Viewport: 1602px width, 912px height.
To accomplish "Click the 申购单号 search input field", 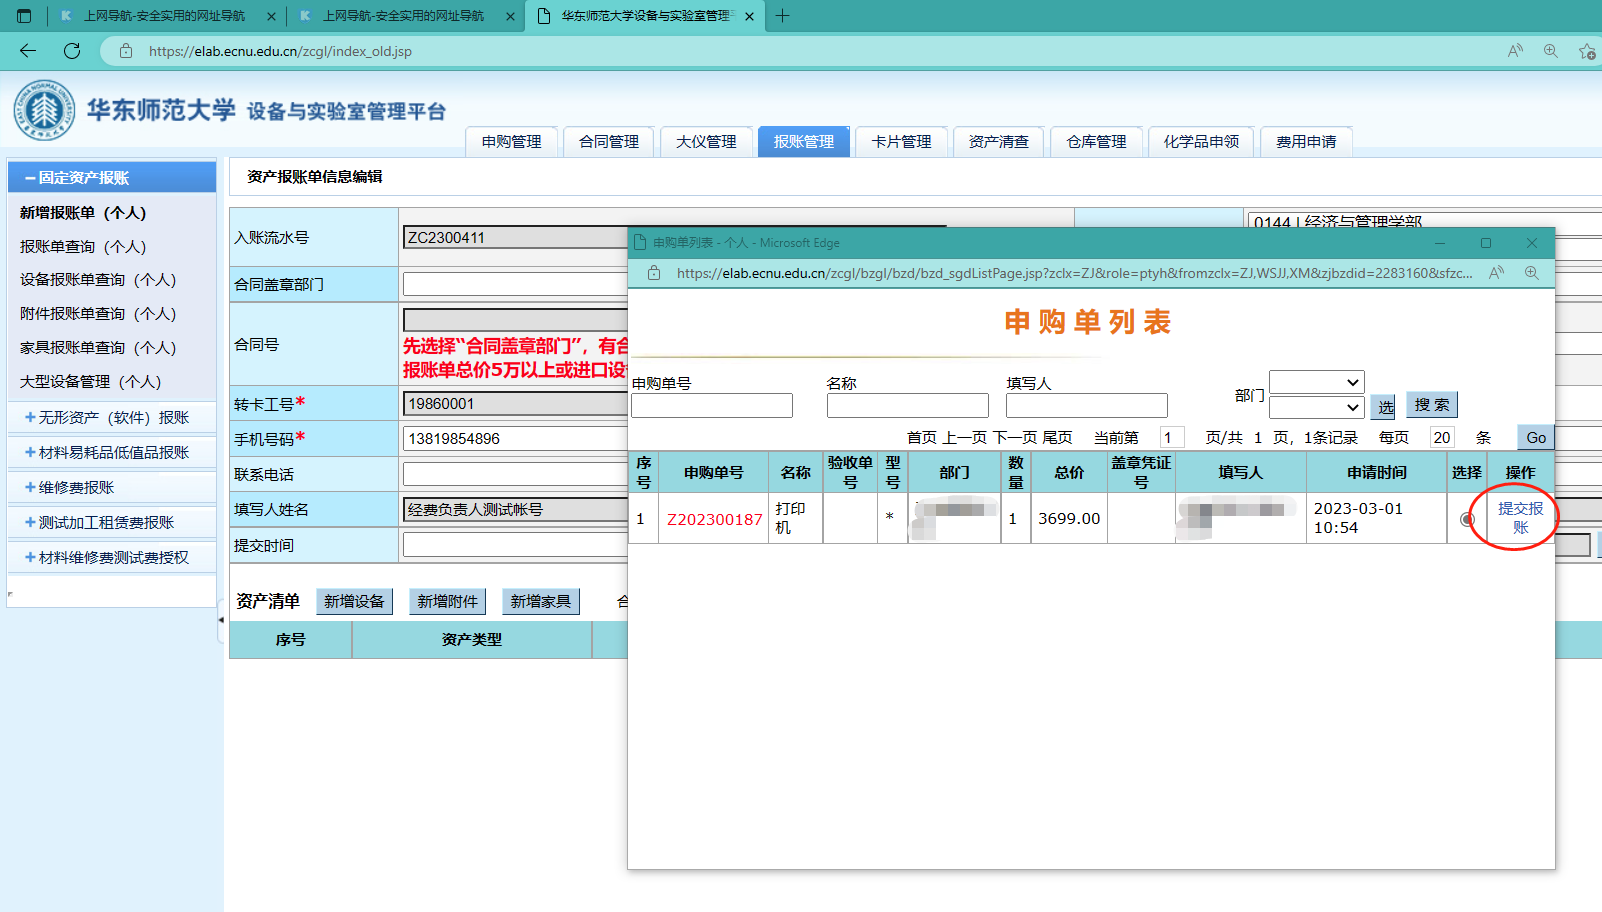I will pyautogui.click(x=712, y=405).
